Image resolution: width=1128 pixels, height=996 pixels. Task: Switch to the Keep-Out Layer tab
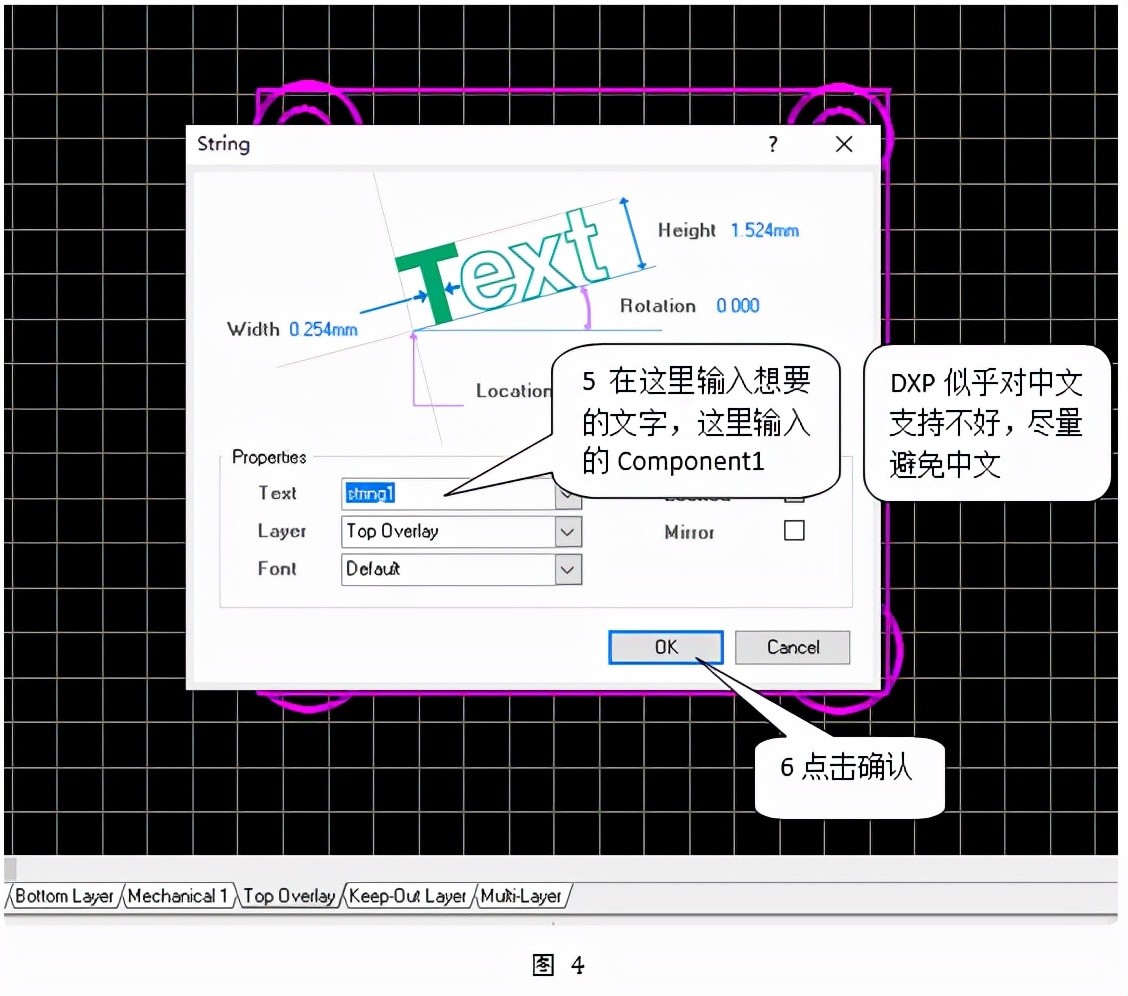point(406,895)
